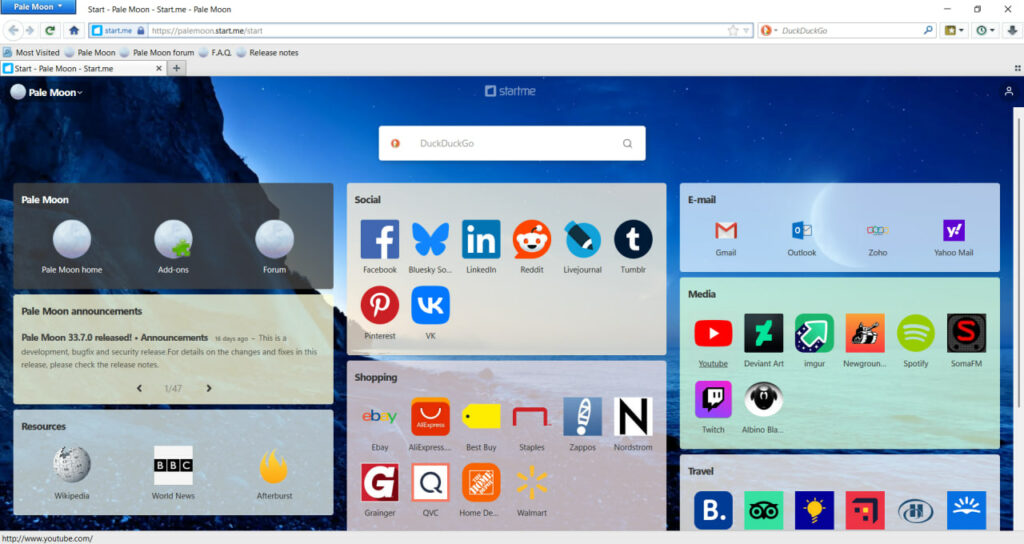
Task: Click the VK shortcut icon
Action: [x=430, y=305]
